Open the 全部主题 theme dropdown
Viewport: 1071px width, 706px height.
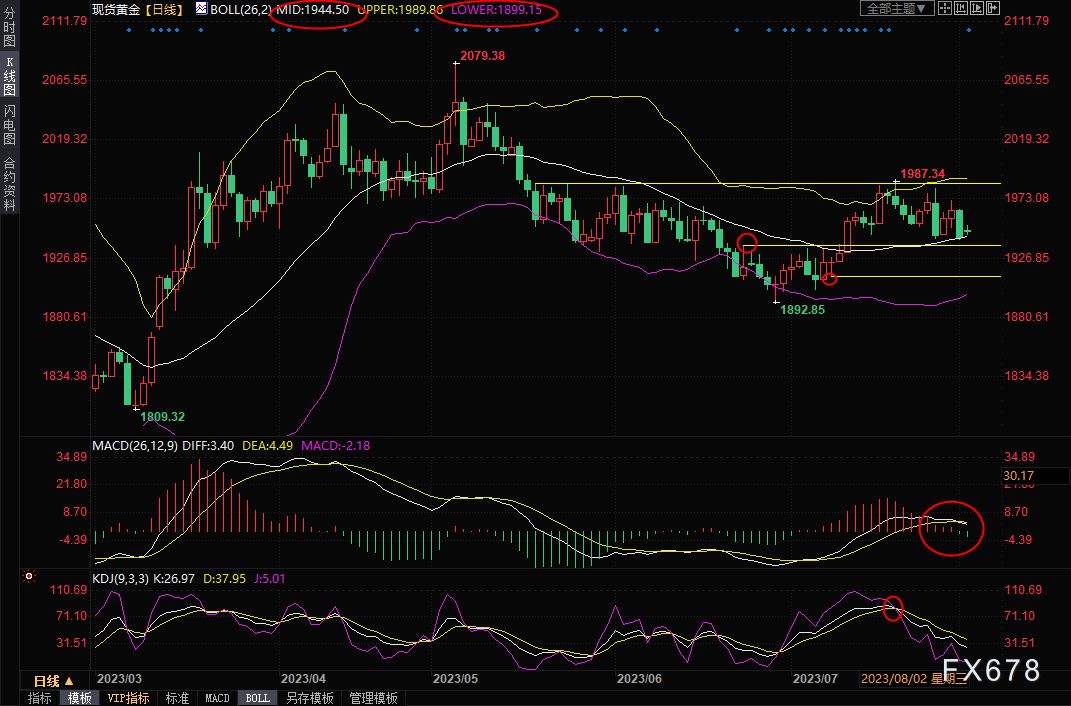tap(897, 8)
